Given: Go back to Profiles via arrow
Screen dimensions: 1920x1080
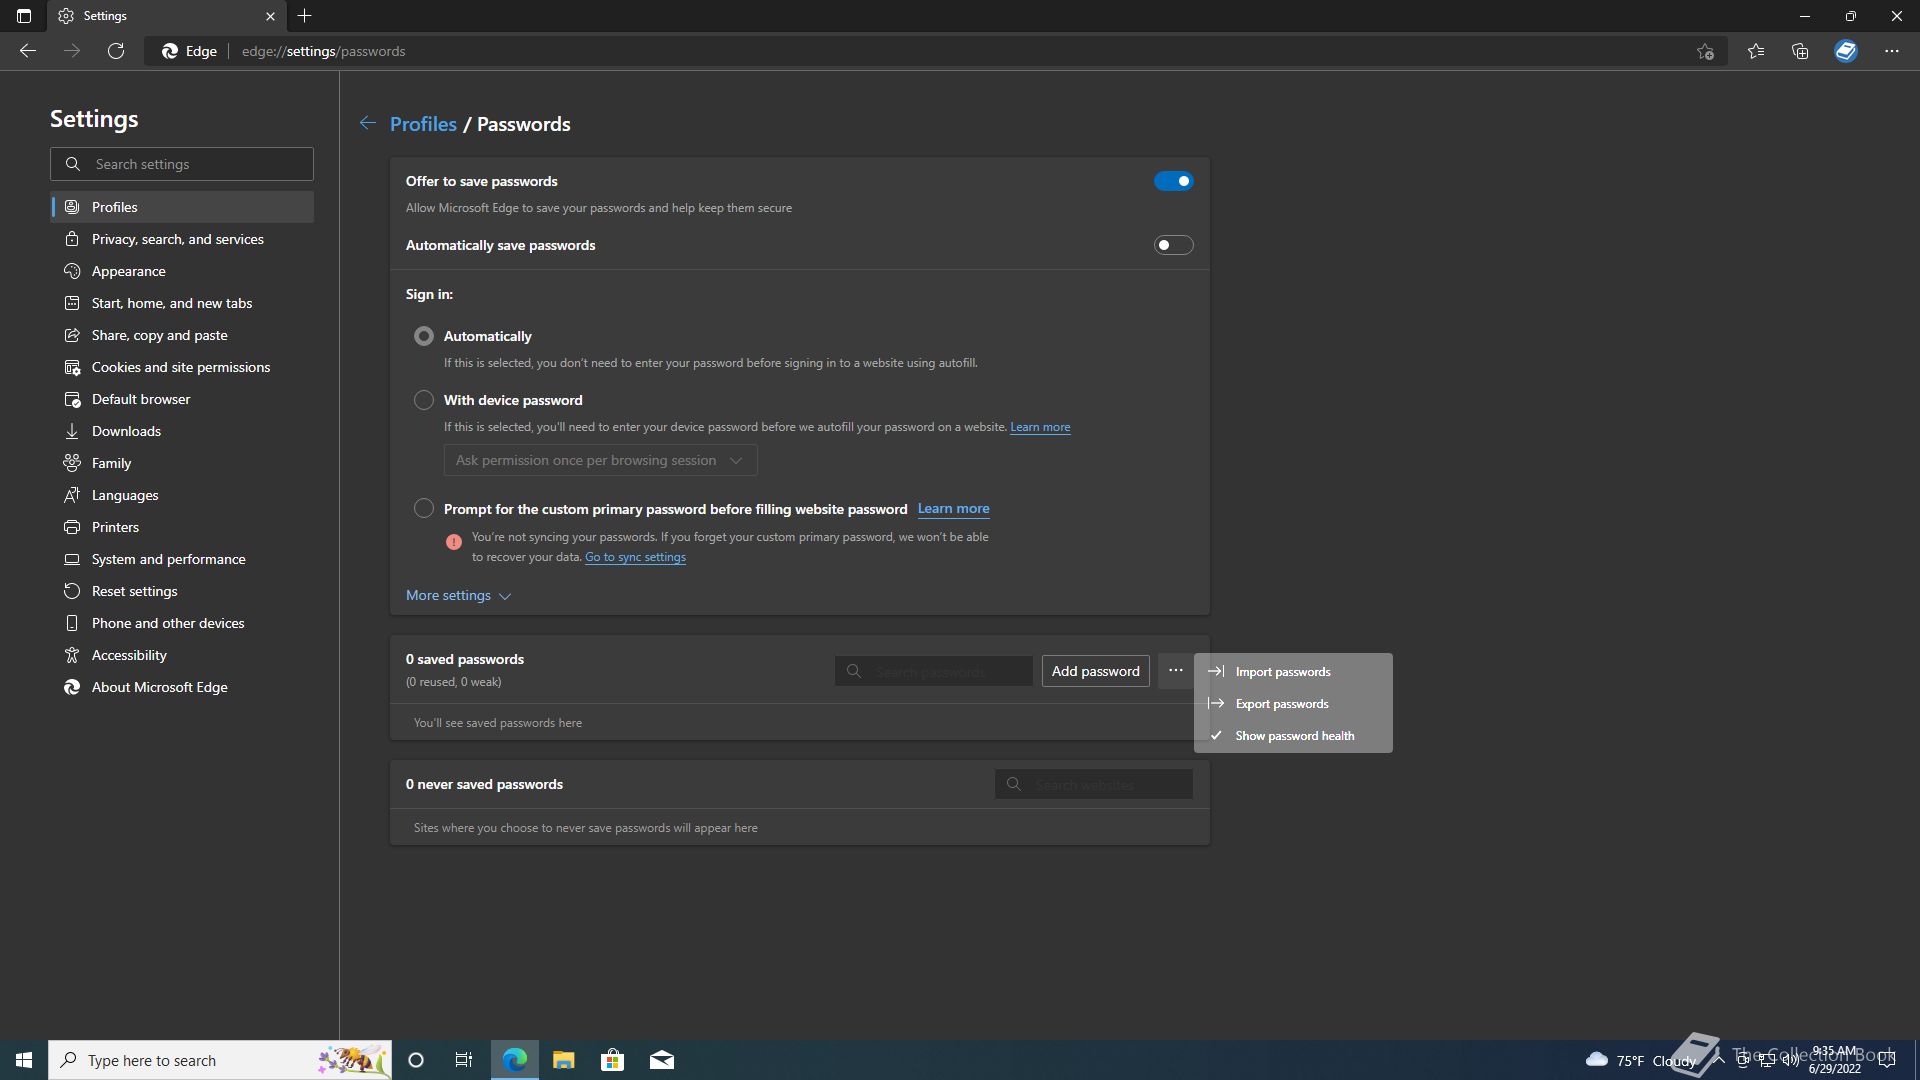Looking at the screenshot, I should 368,123.
